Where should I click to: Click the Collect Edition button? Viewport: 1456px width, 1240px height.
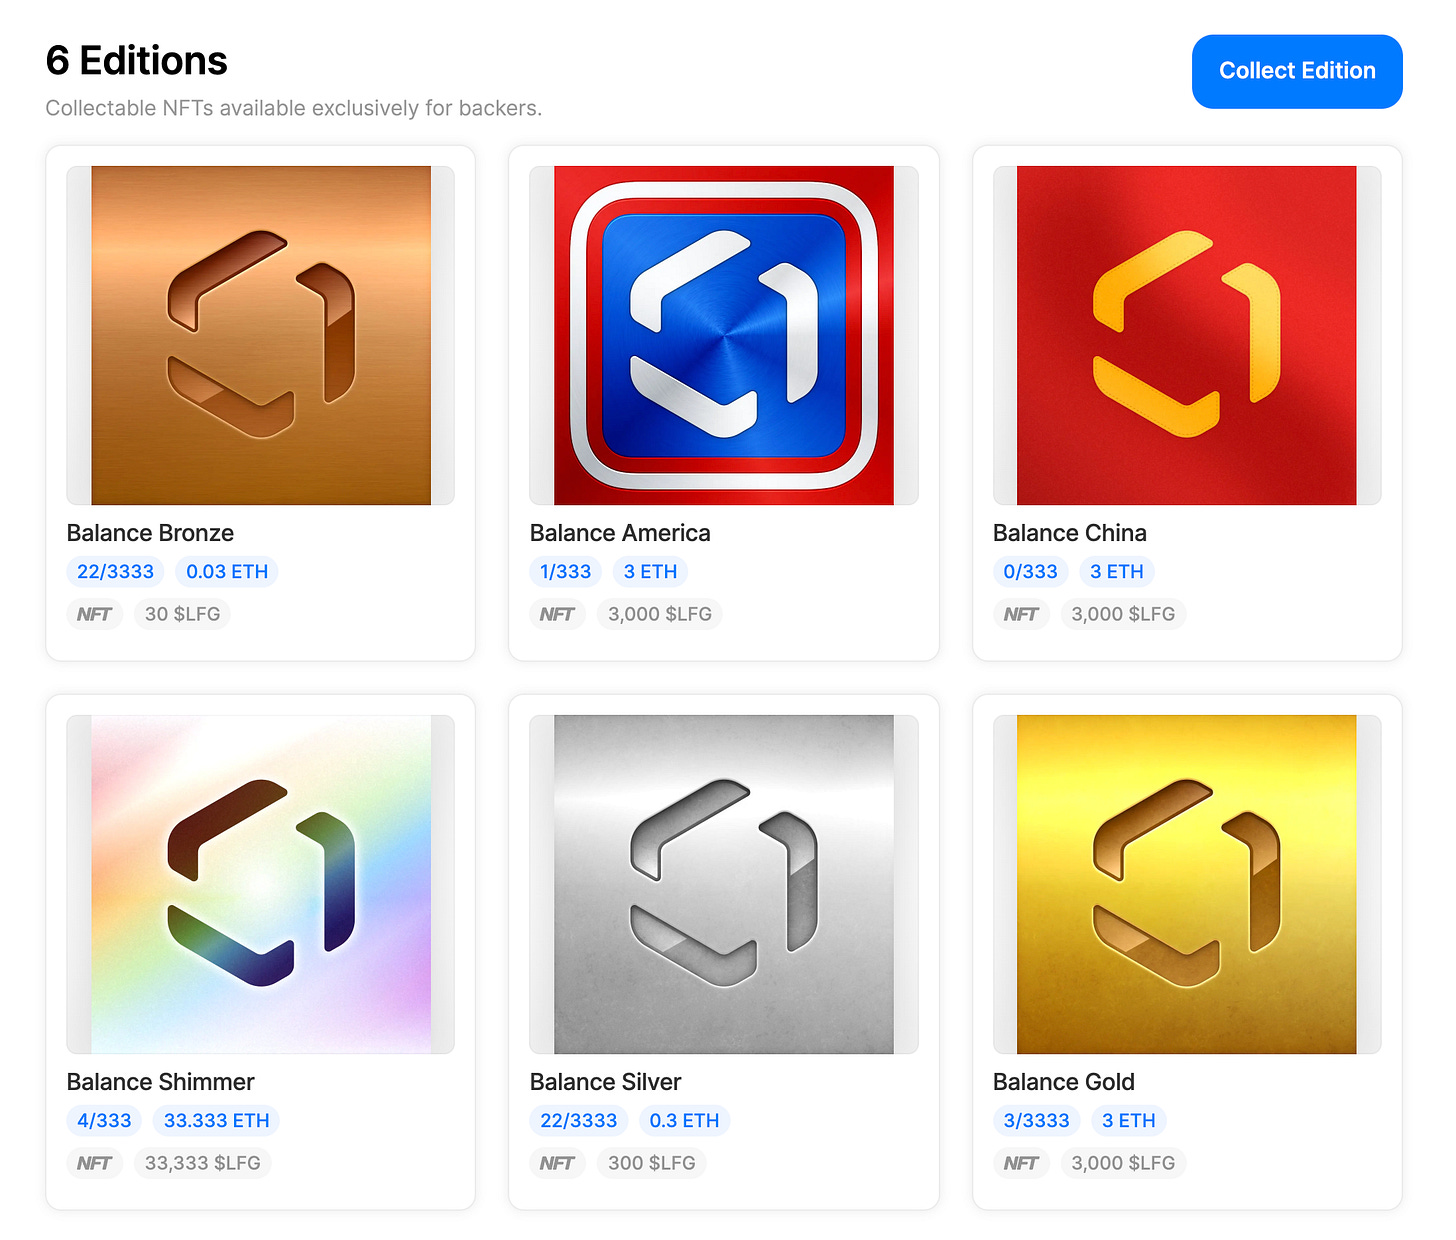click(x=1297, y=71)
